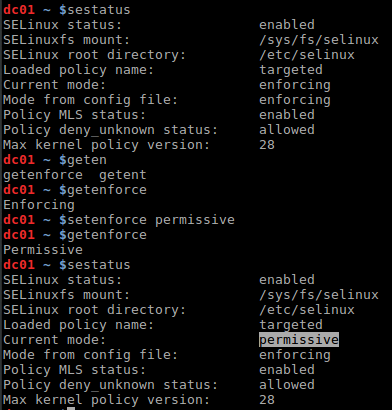The height and width of the screenshot is (410, 392).
Task: Click the second /etc/selinux root directory value
Action: [307, 310]
